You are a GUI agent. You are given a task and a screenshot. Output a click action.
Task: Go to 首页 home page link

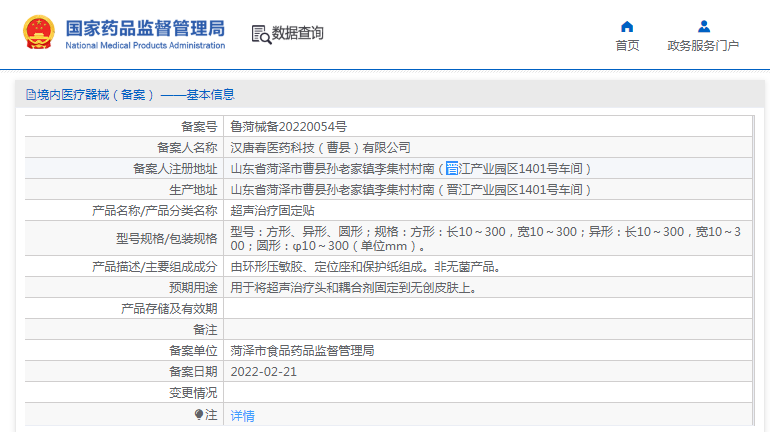[627, 46]
